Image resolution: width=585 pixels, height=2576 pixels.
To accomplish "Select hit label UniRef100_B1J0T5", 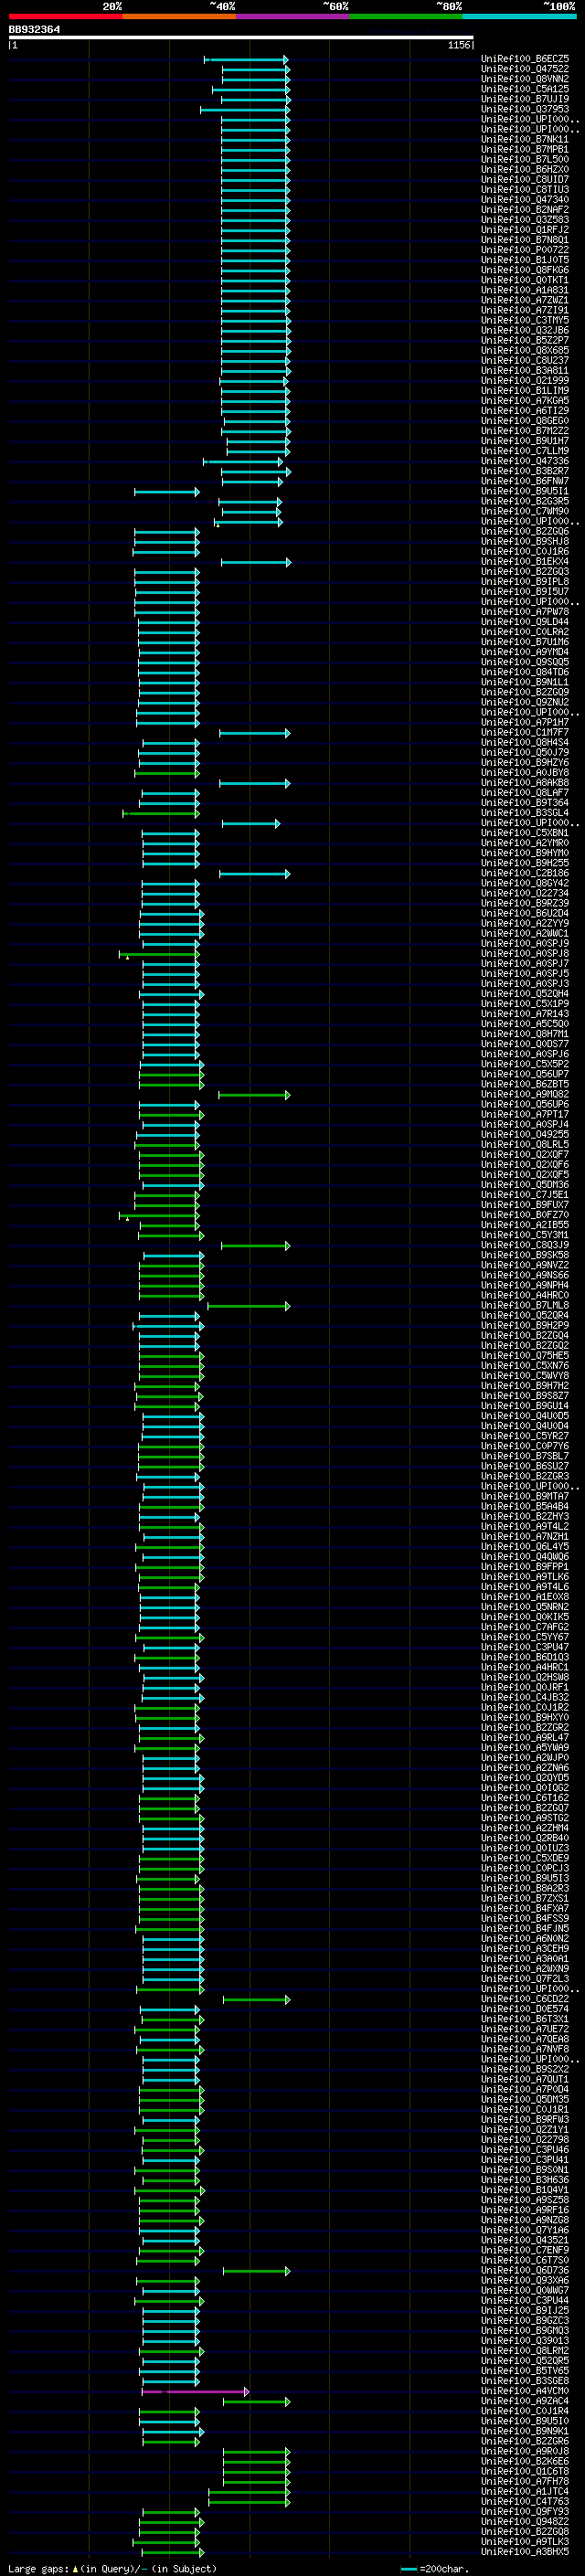I will [x=525, y=260].
